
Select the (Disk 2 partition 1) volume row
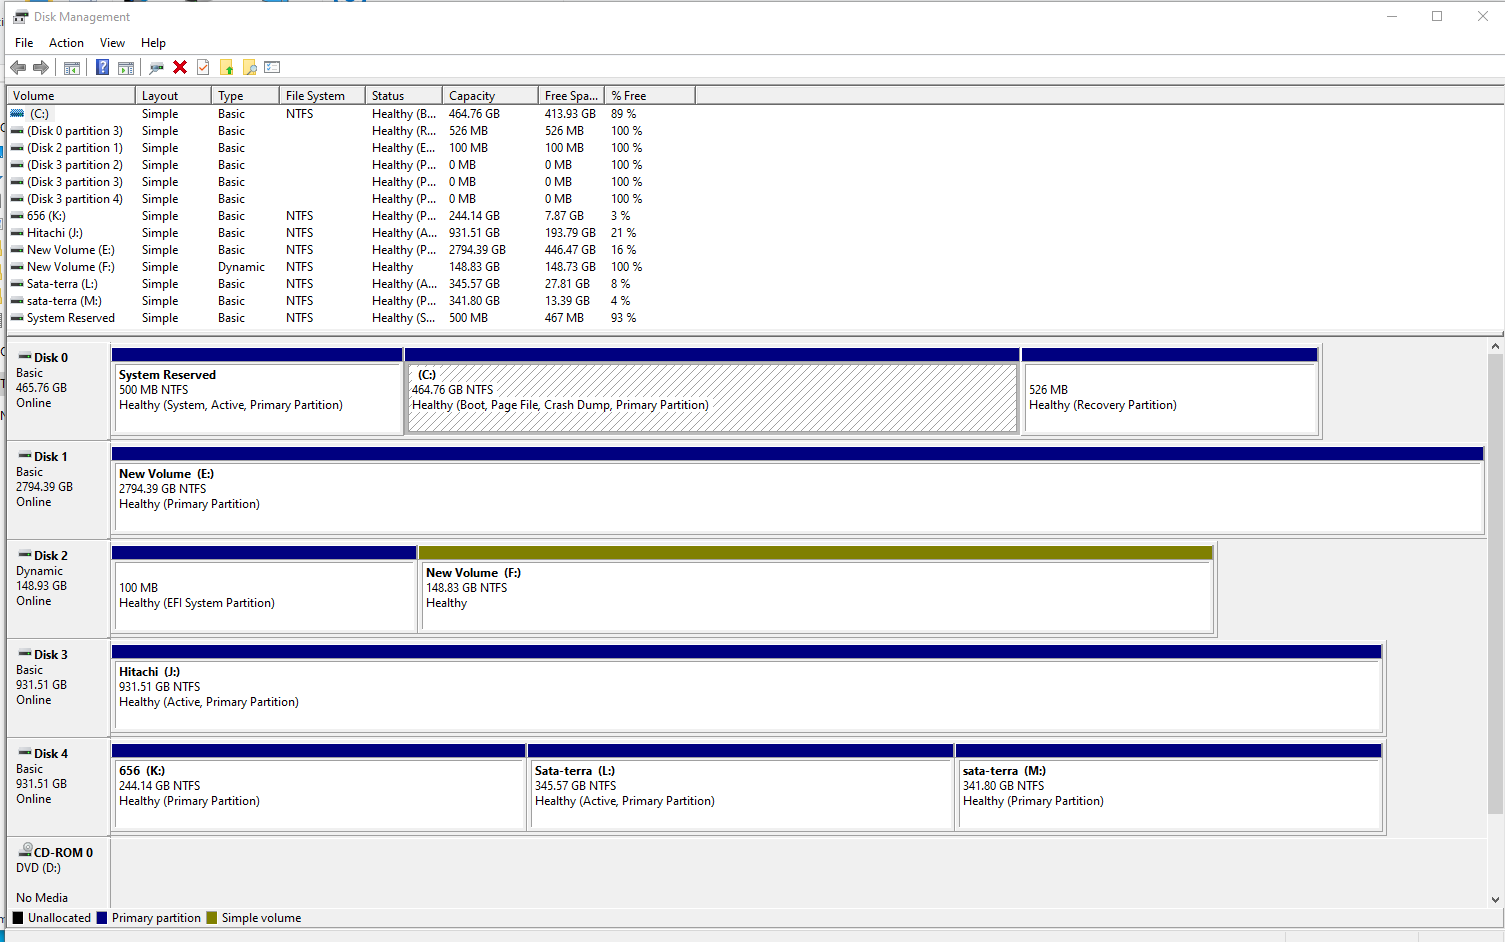350,148
